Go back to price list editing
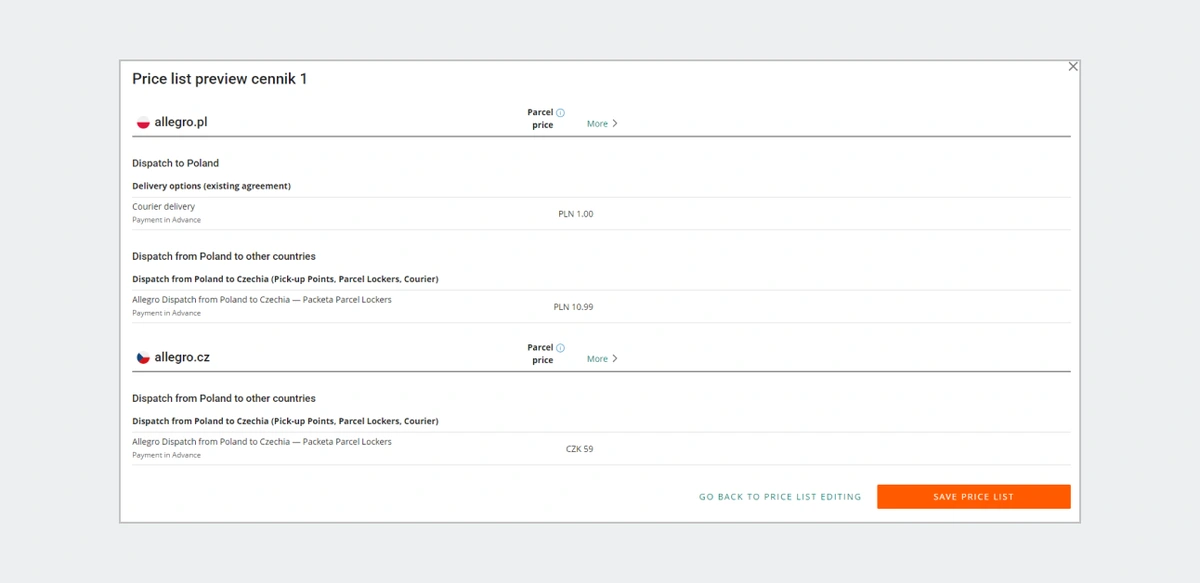The height and width of the screenshot is (583, 1200). click(x=780, y=497)
